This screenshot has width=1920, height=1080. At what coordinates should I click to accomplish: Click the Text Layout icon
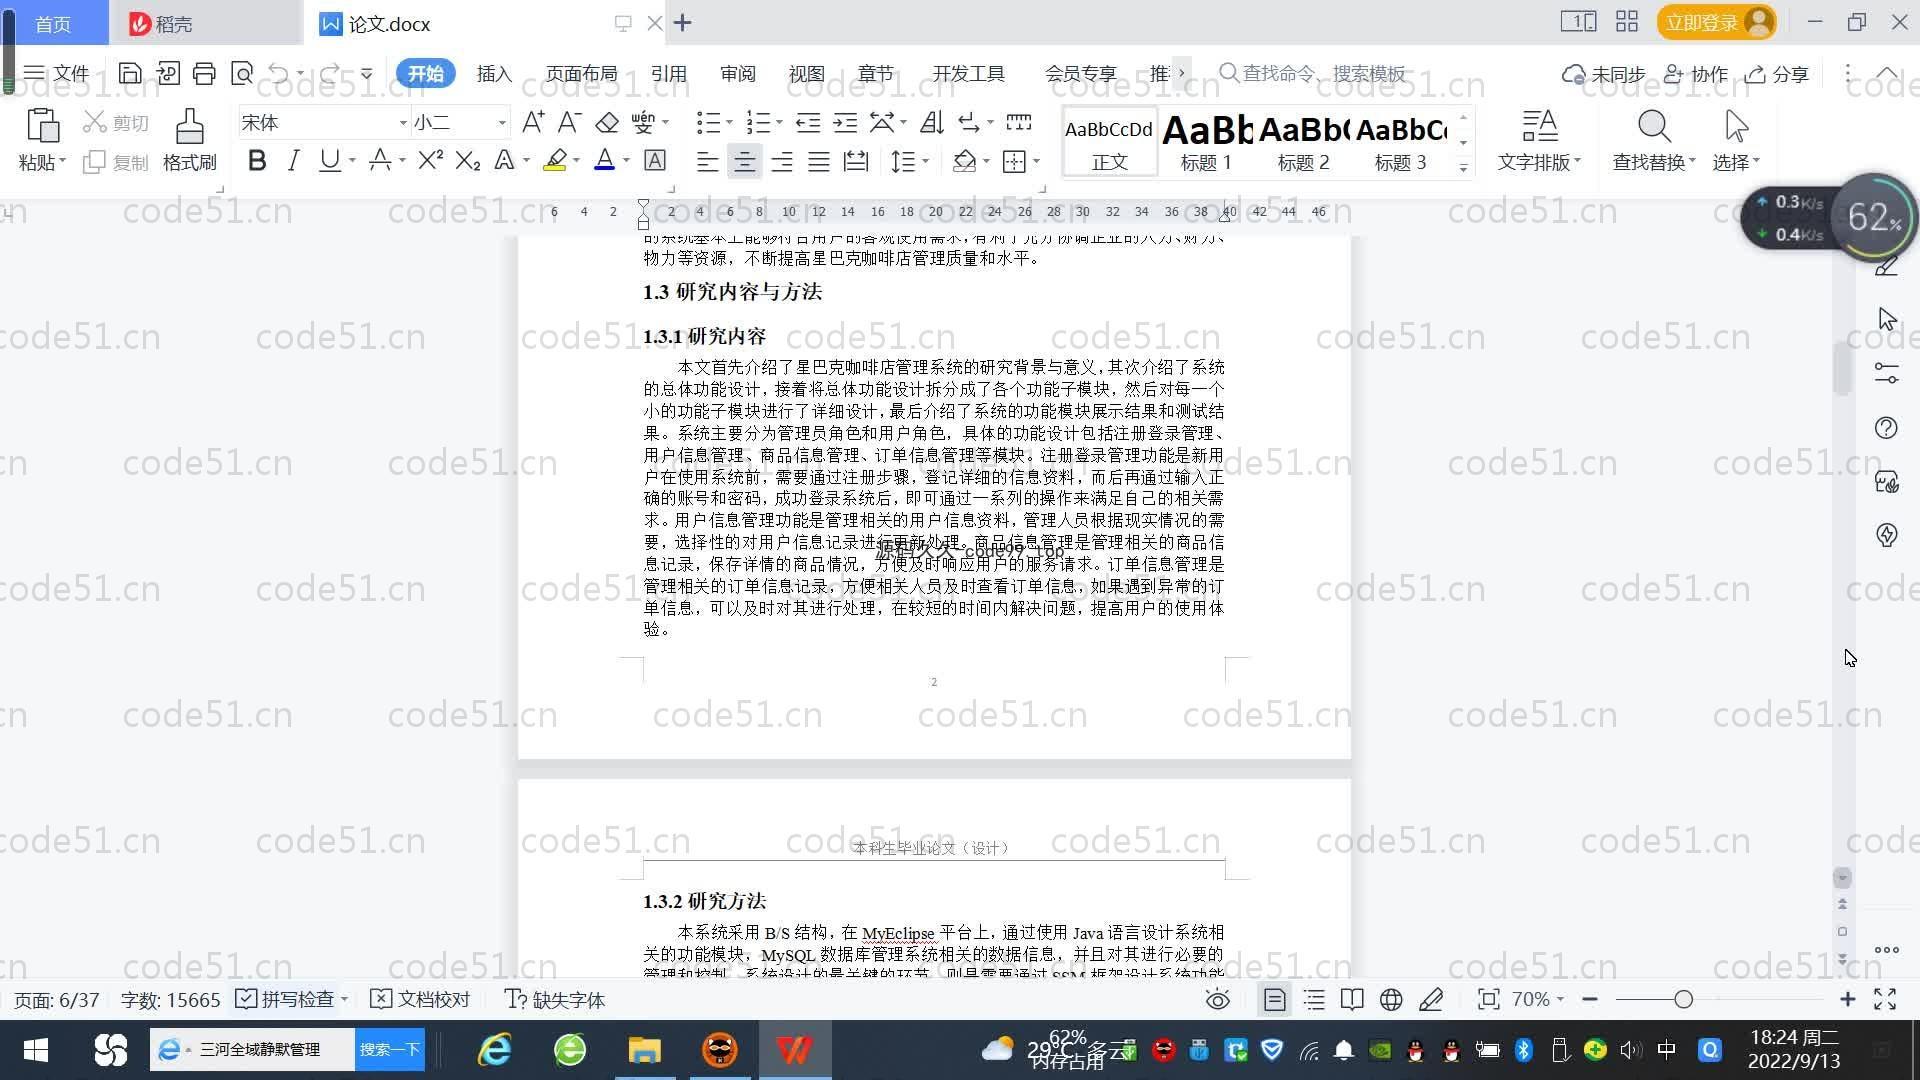click(1539, 127)
